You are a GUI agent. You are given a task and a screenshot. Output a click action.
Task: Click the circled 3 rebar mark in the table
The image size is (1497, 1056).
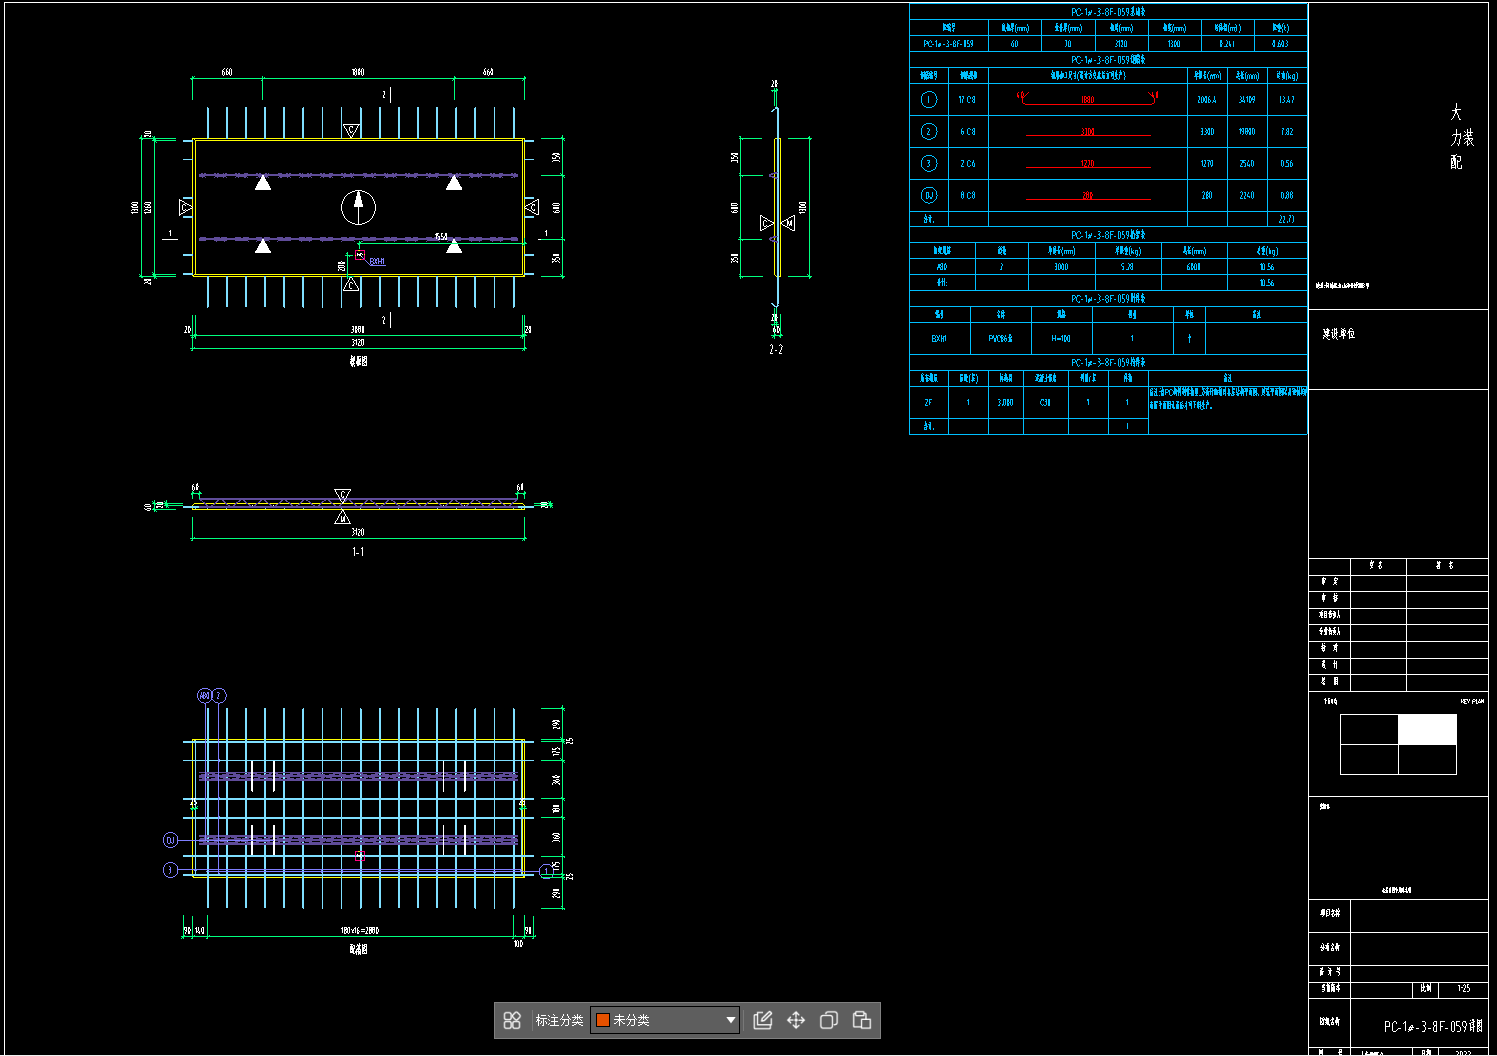coord(929,163)
